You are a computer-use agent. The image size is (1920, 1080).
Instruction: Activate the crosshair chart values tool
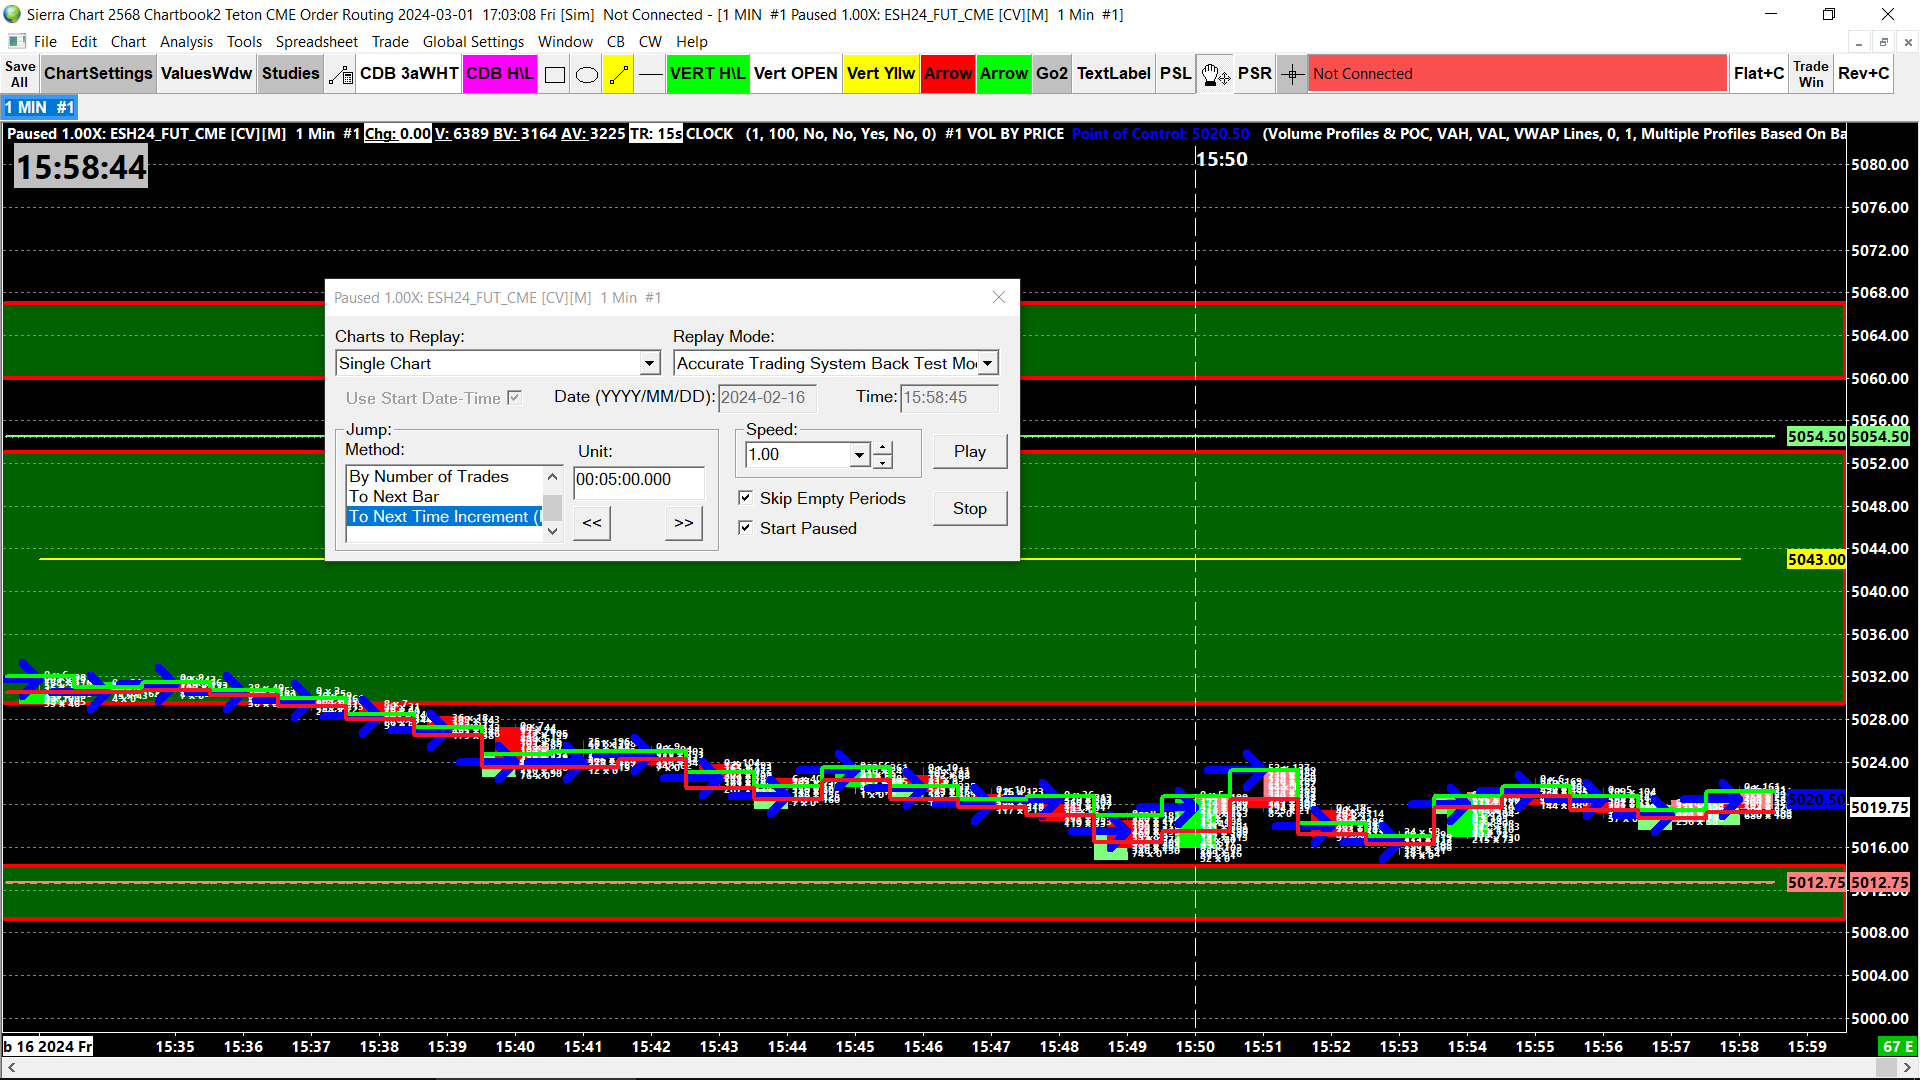coord(1292,74)
